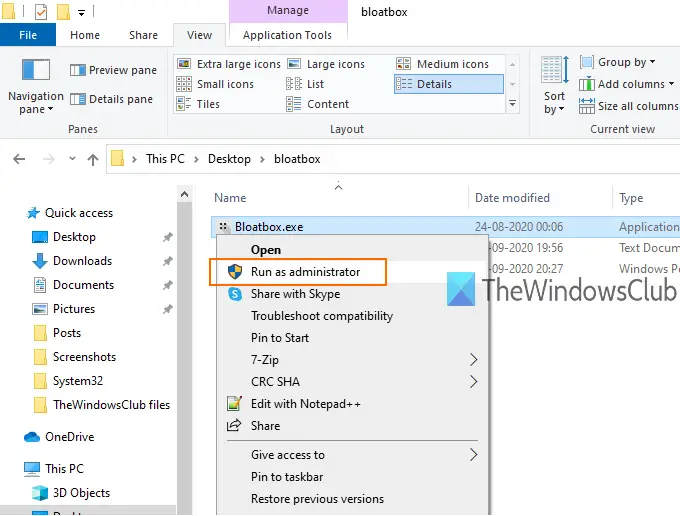Choose List layout

[x=305, y=84]
